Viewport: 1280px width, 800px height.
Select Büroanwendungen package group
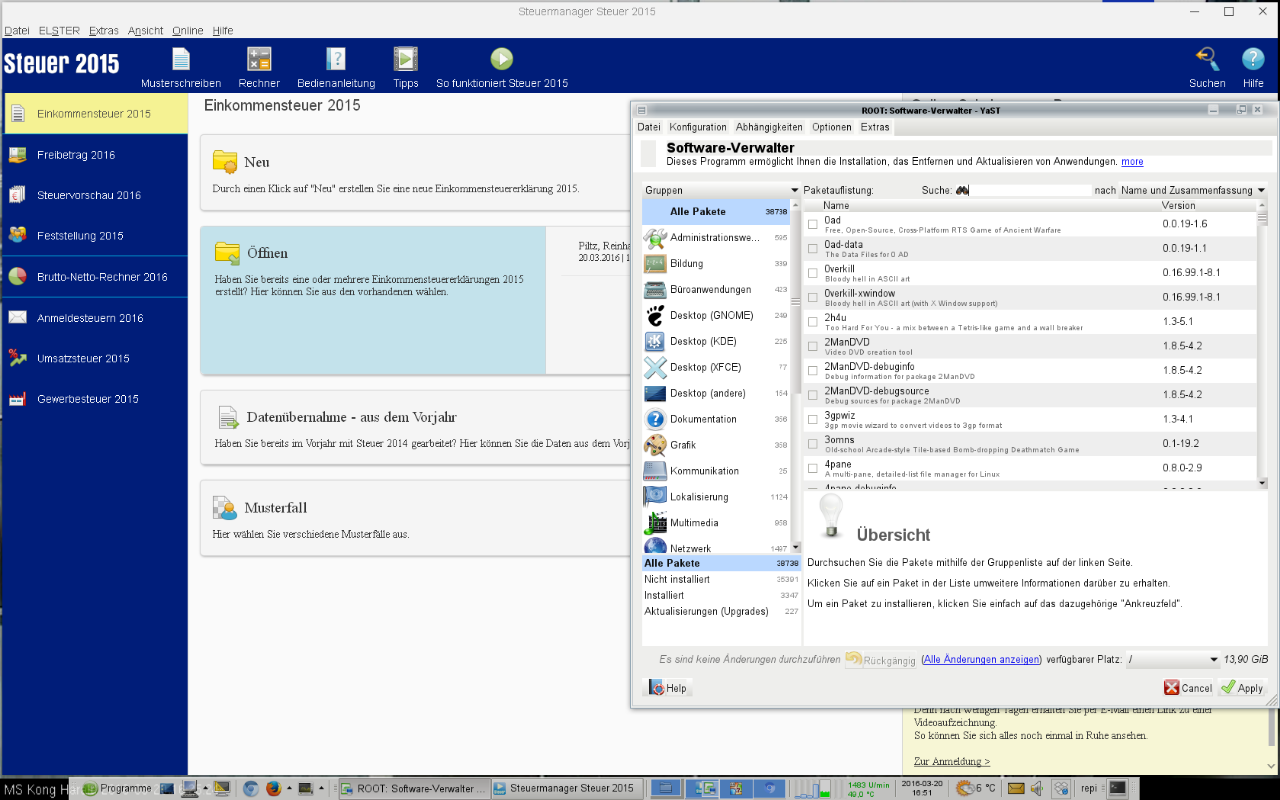point(716,290)
